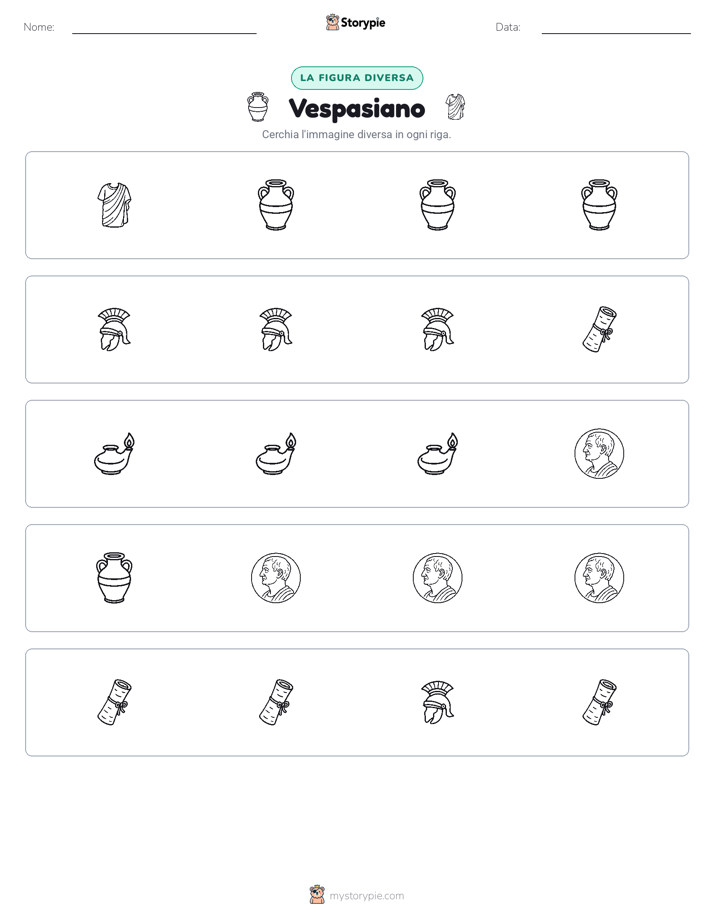Click the bear logo in the footer

tap(317, 895)
